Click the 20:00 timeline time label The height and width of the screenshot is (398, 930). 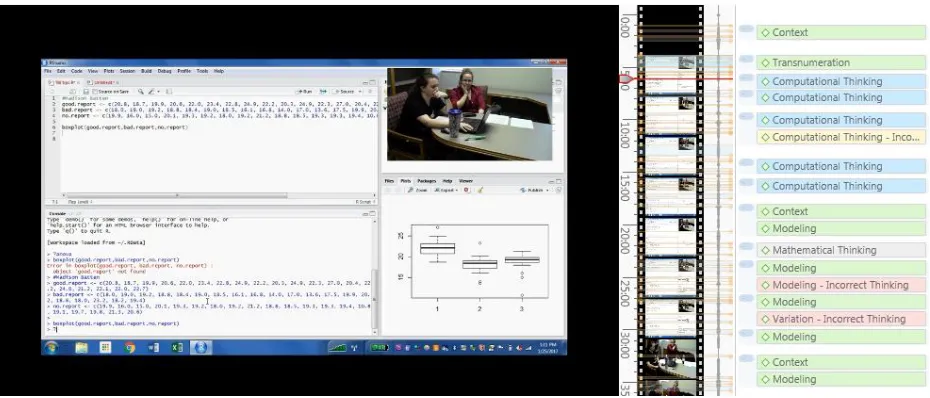(625, 240)
